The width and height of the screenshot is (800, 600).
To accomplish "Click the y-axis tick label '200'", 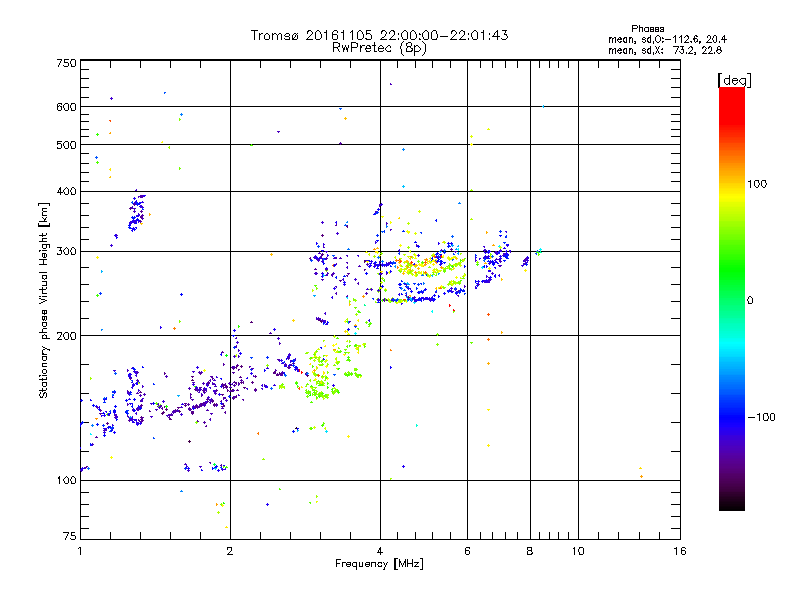I will tap(66, 336).
